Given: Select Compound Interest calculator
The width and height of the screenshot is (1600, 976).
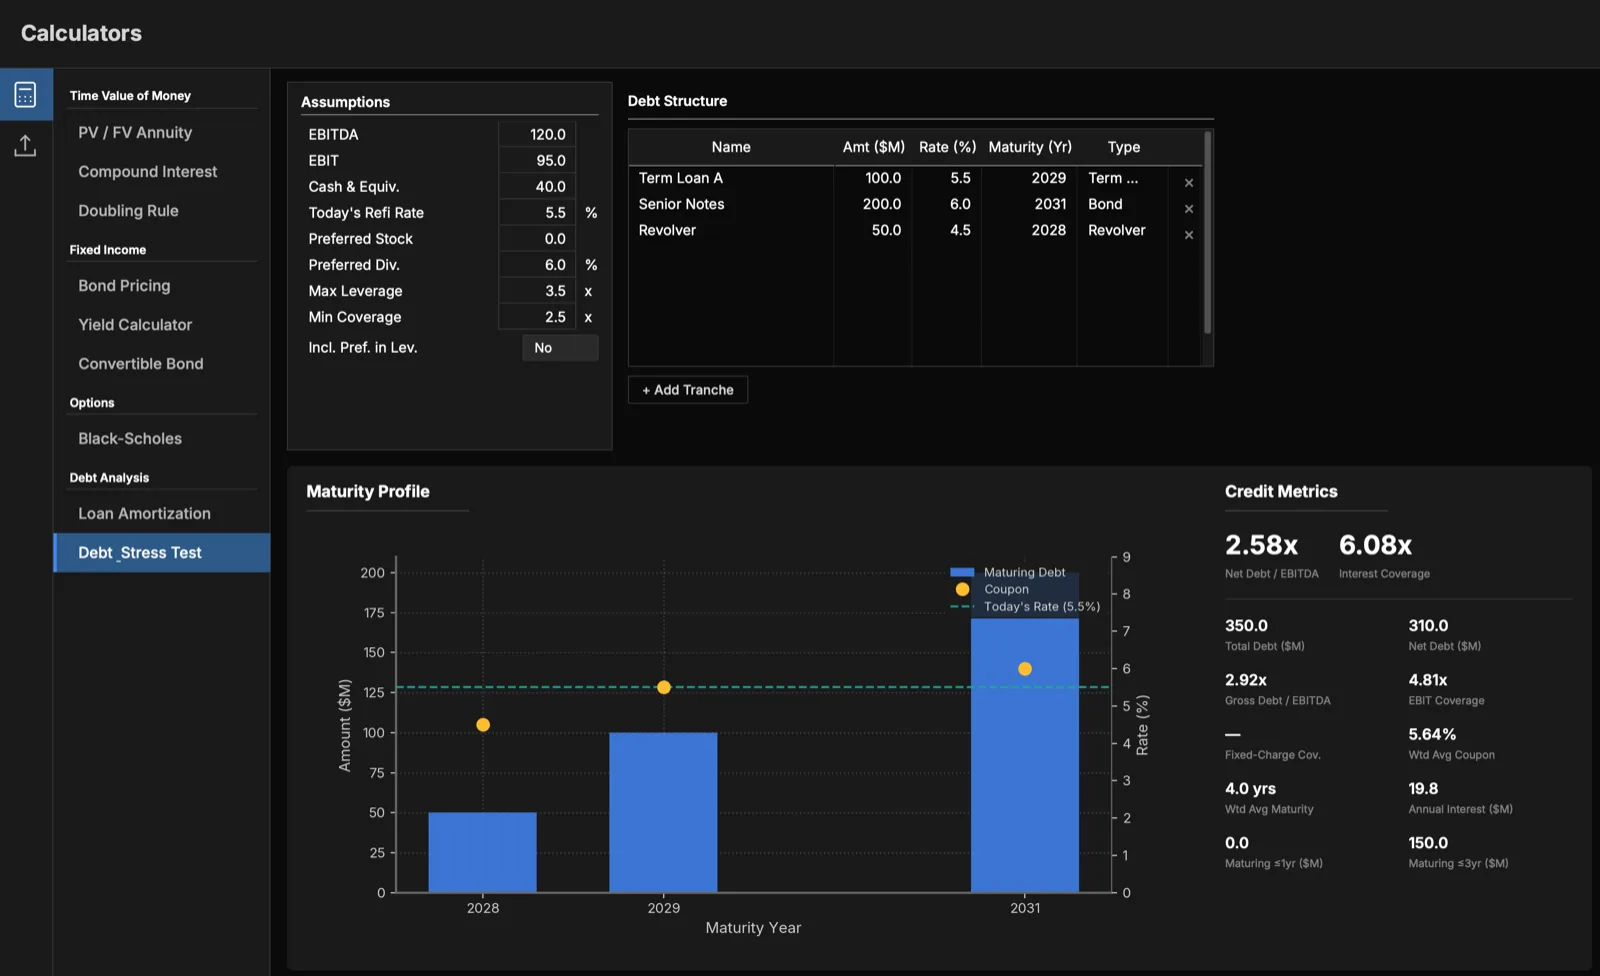Looking at the screenshot, I should click(x=148, y=172).
